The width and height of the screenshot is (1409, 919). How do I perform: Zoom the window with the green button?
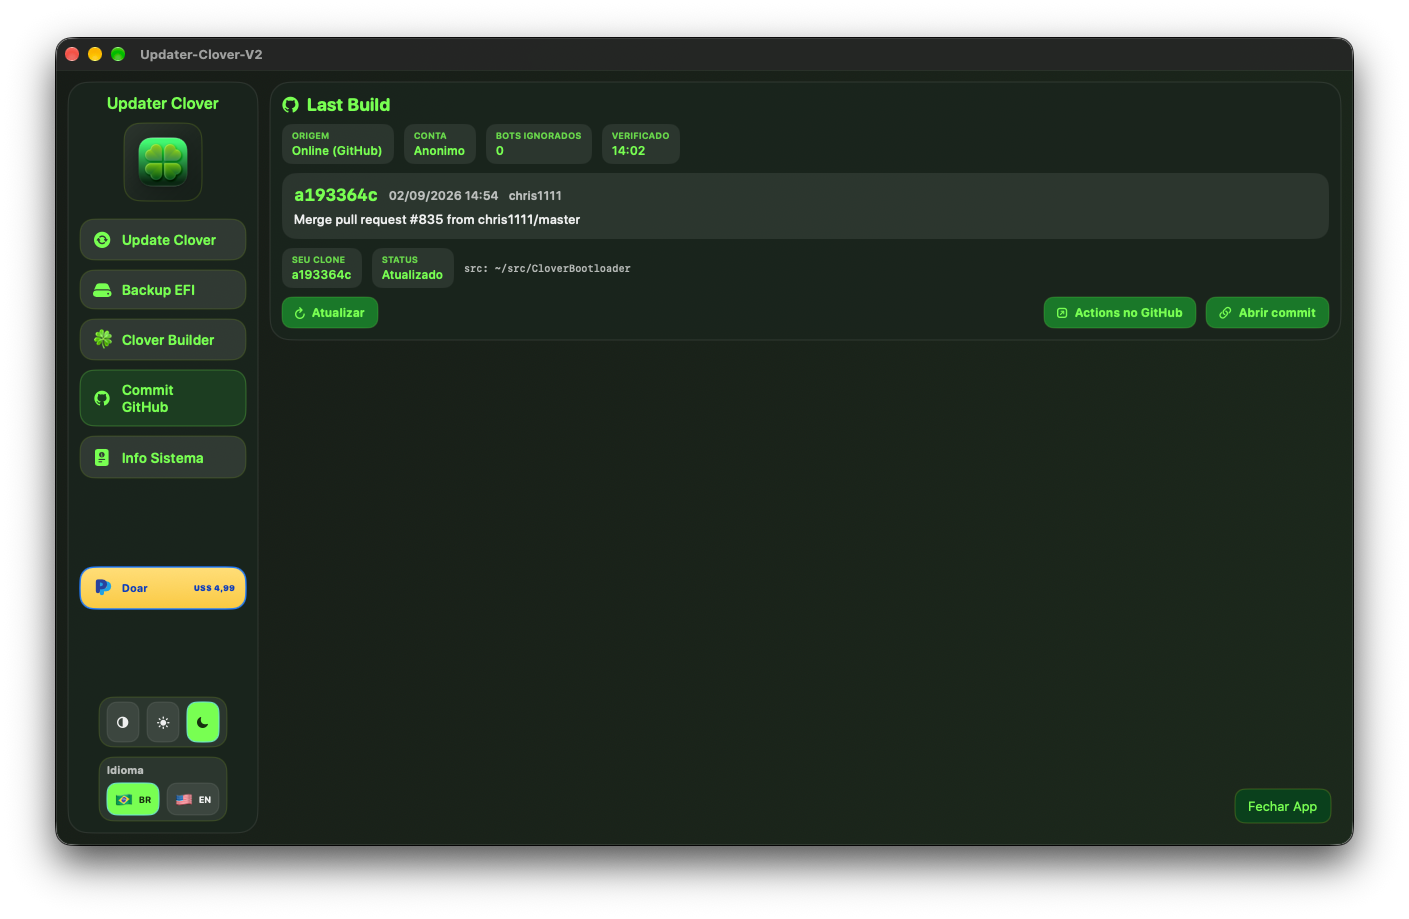point(118,54)
